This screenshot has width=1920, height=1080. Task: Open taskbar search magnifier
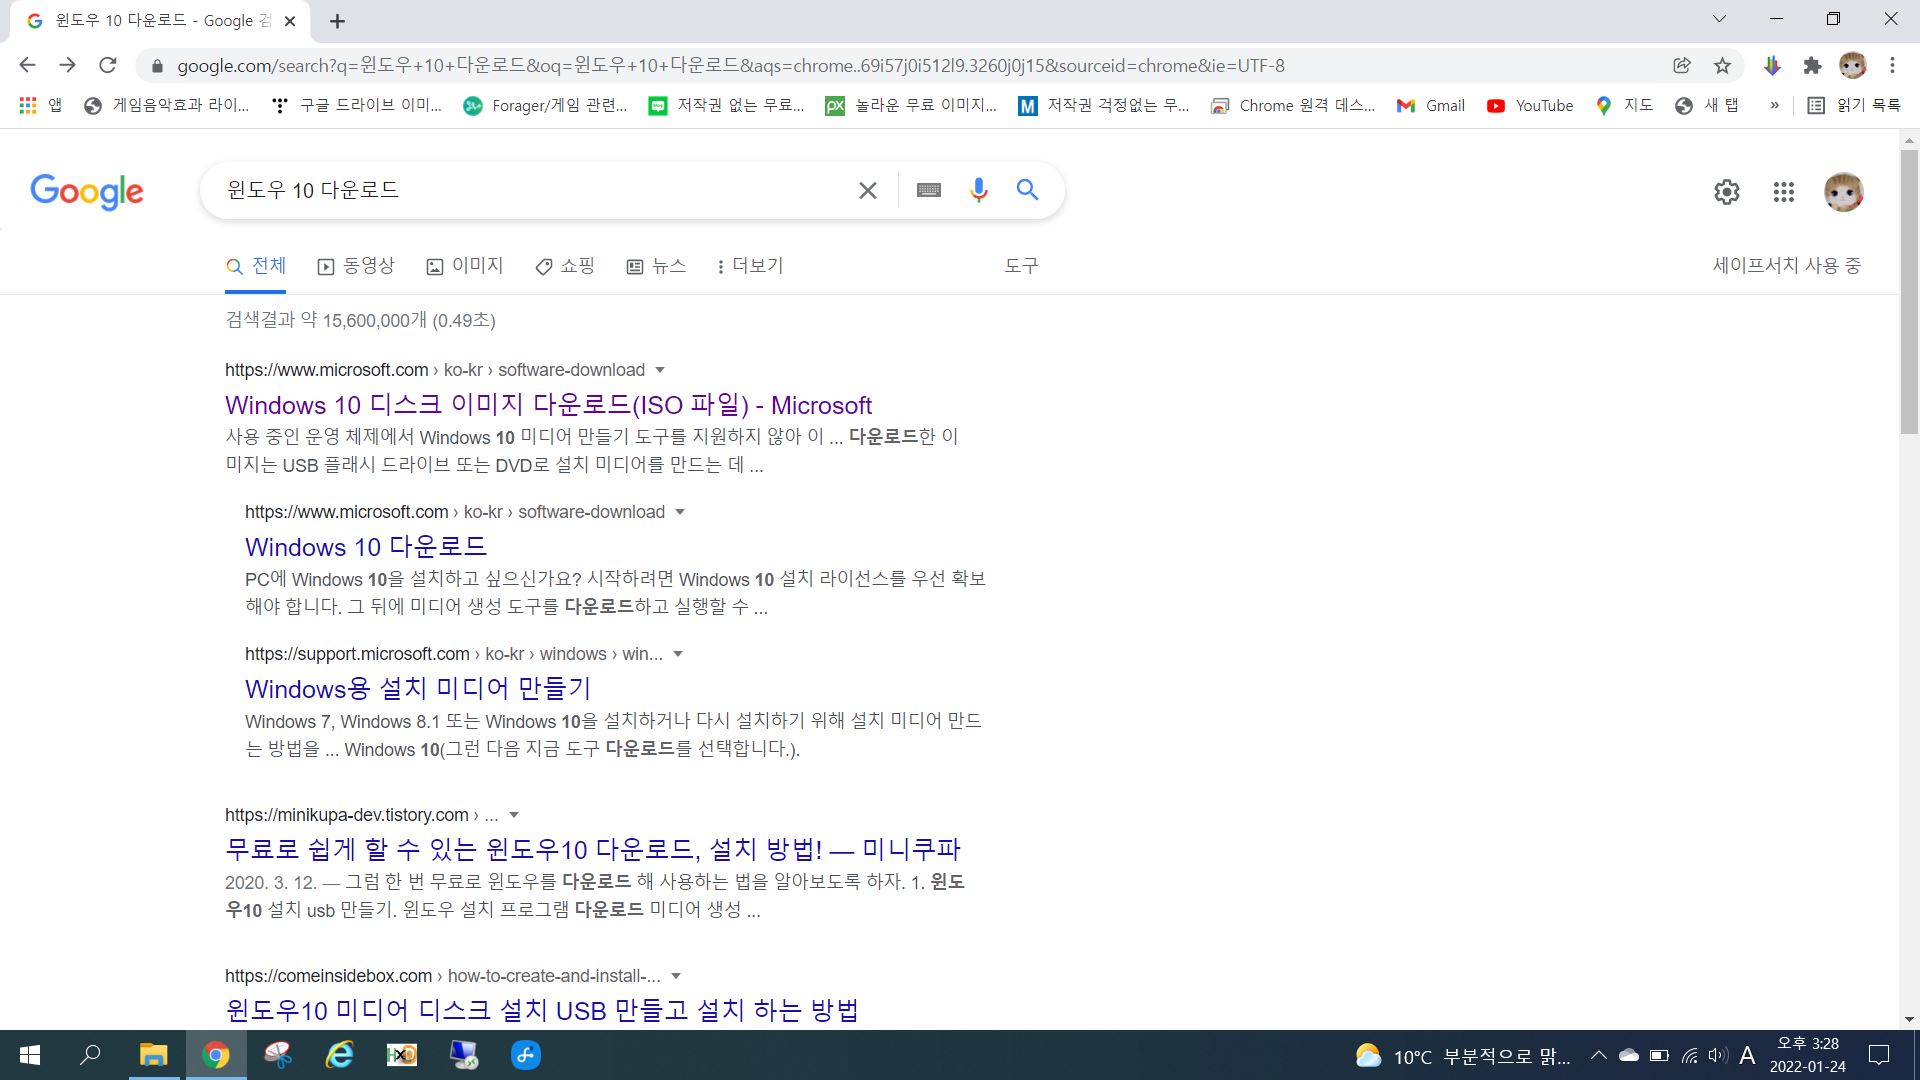90,1055
